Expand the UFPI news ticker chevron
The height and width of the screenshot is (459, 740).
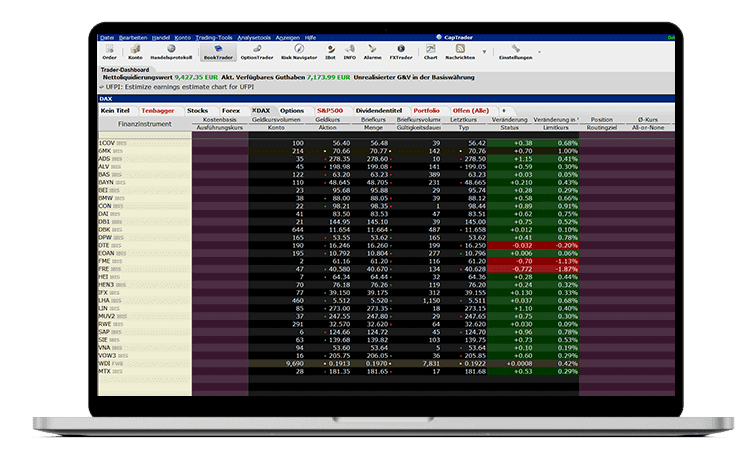[x=102, y=87]
